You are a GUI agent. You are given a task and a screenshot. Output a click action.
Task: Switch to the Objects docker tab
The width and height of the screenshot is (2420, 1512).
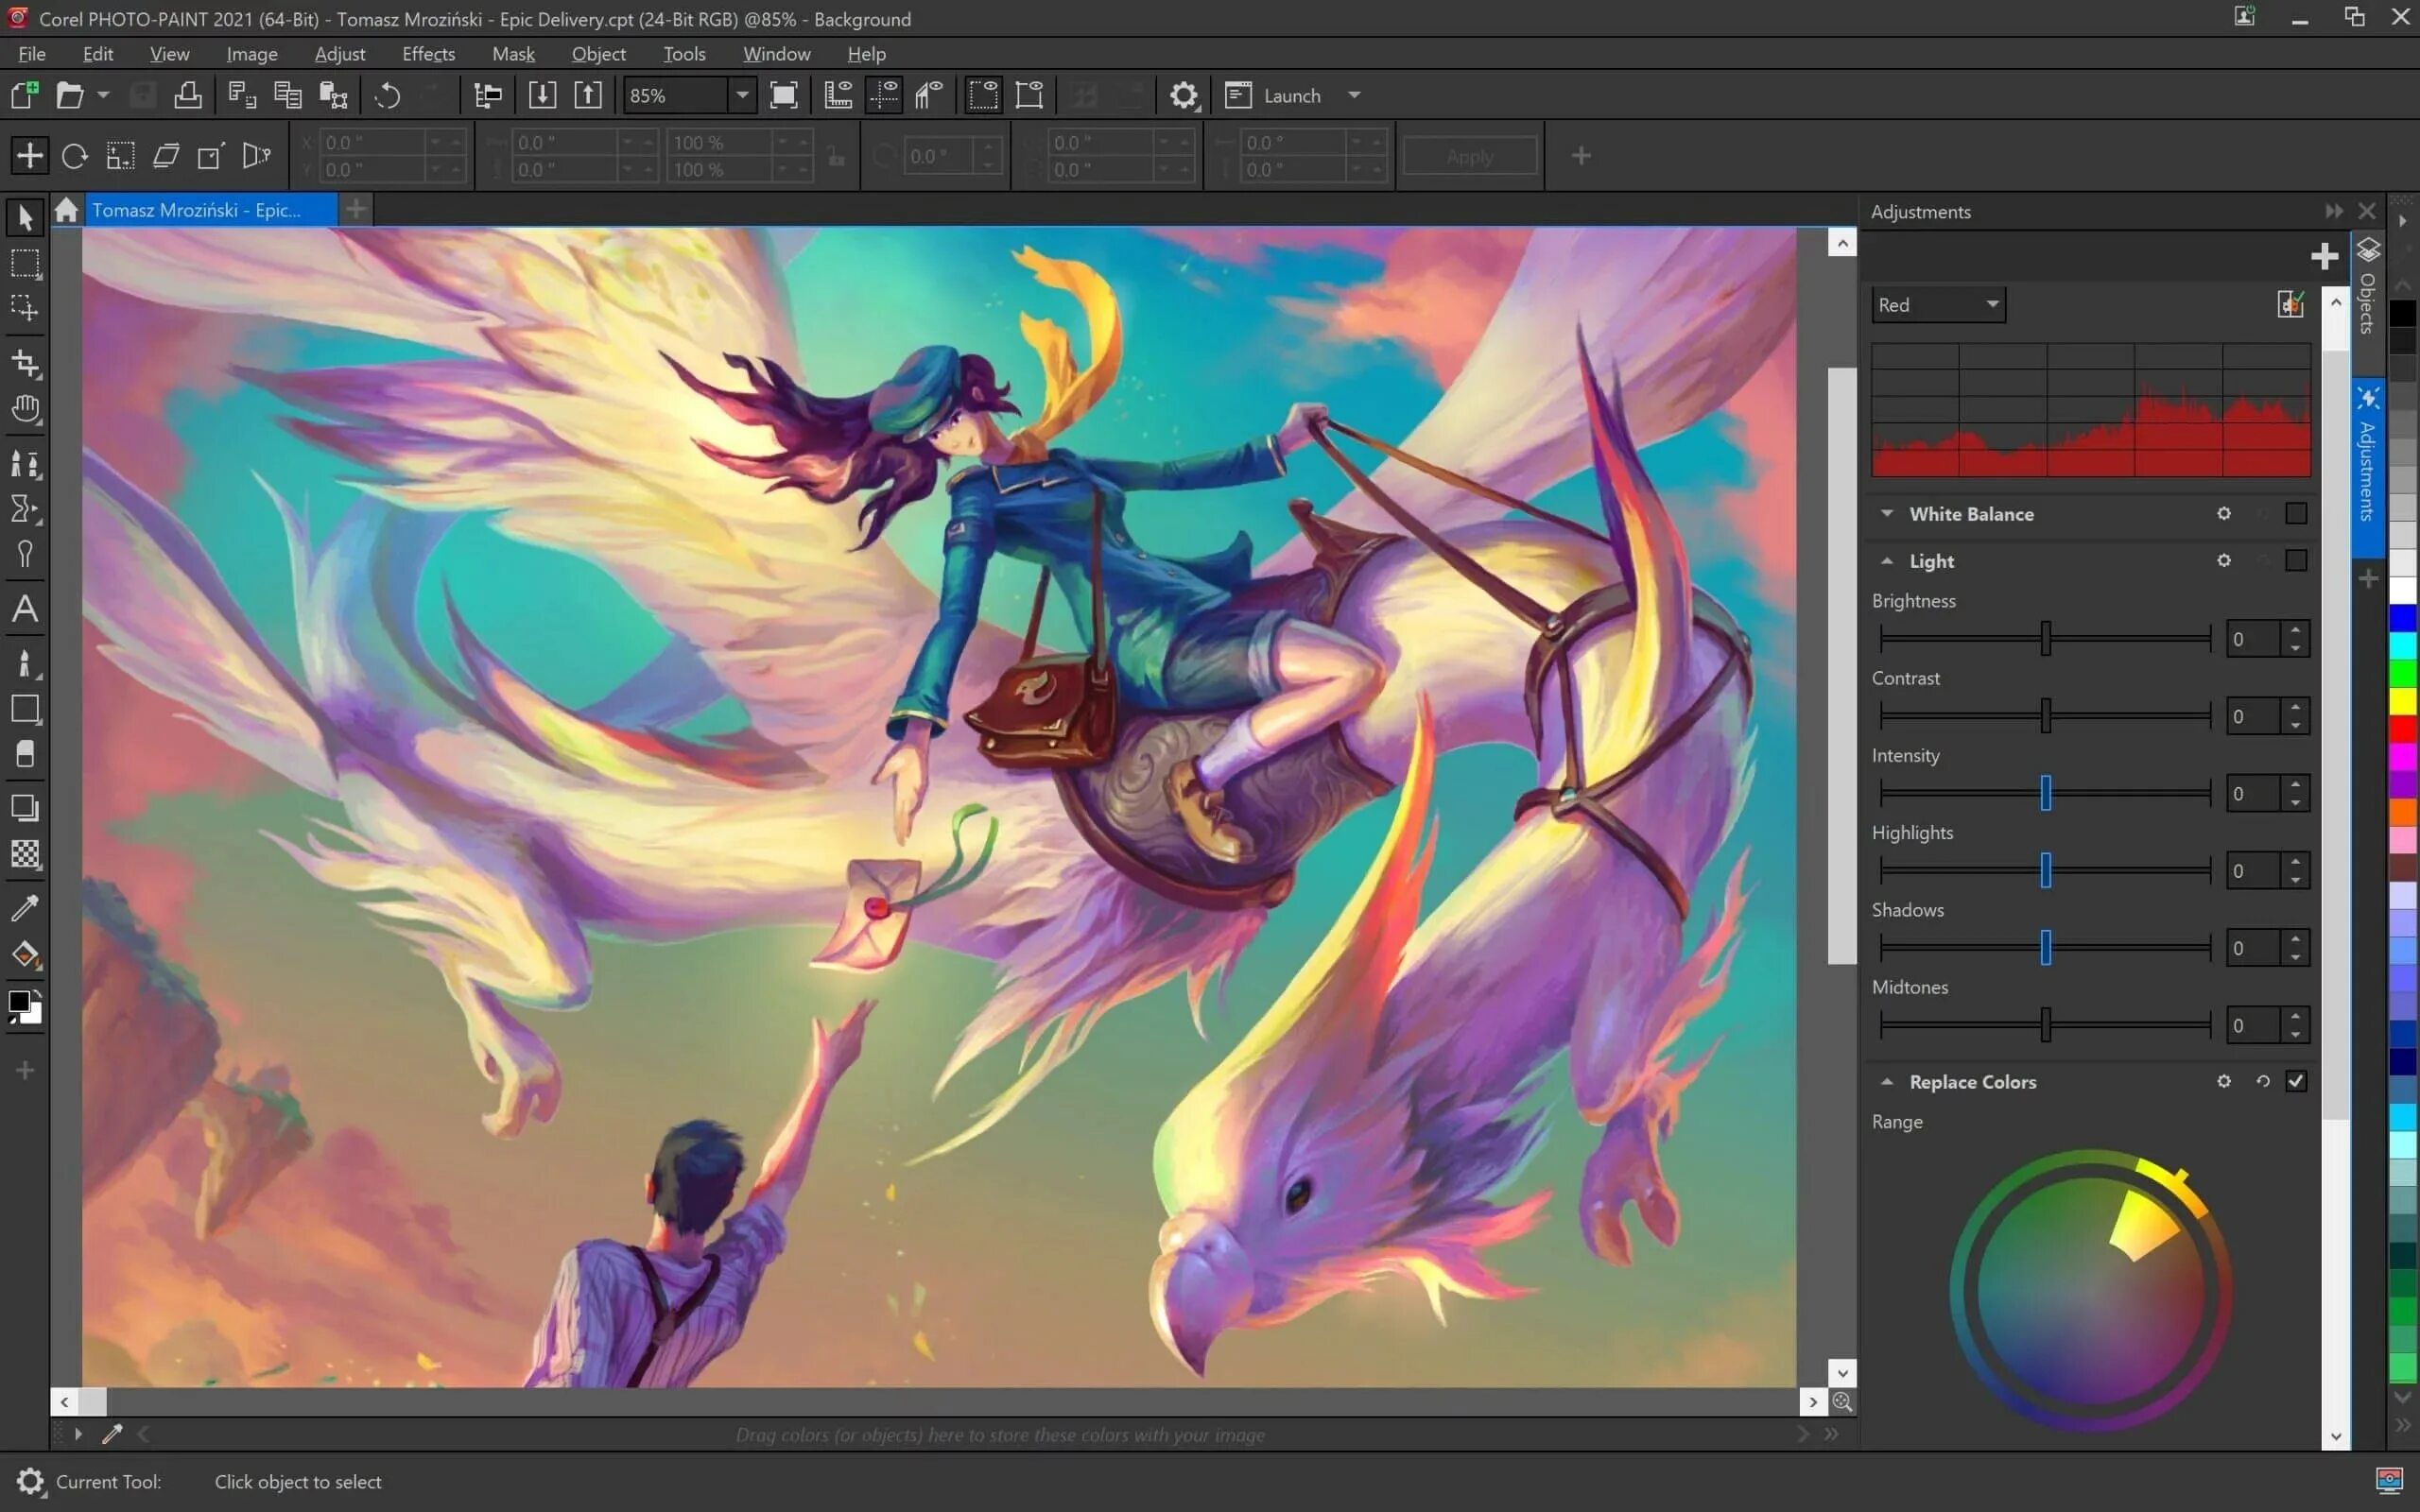point(2367,288)
